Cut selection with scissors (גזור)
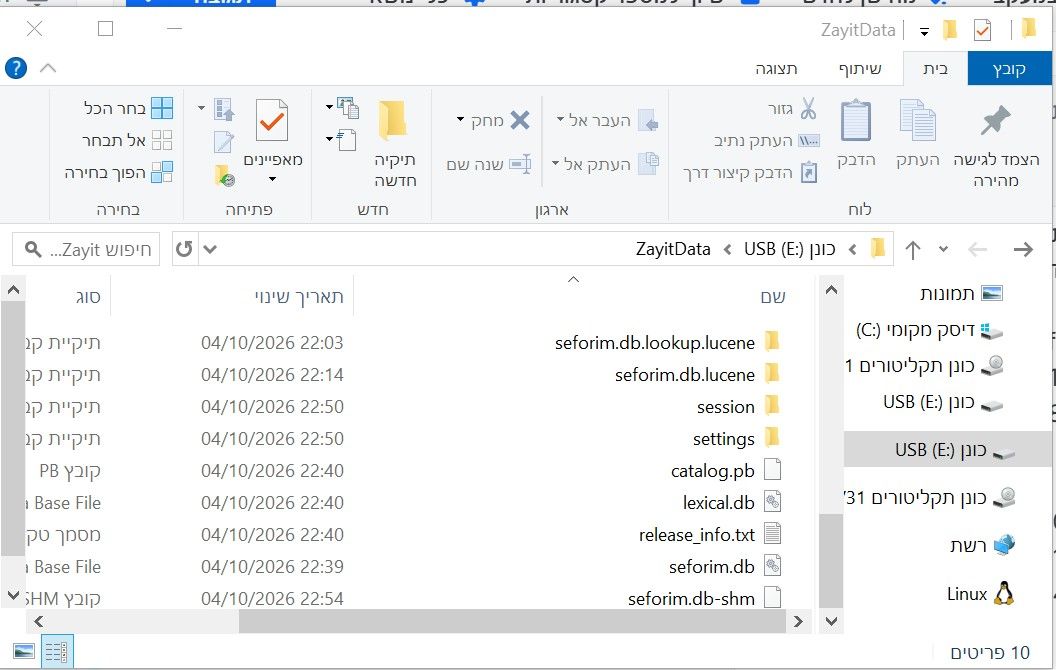This screenshot has width=1056, height=670. [x=793, y=108]
